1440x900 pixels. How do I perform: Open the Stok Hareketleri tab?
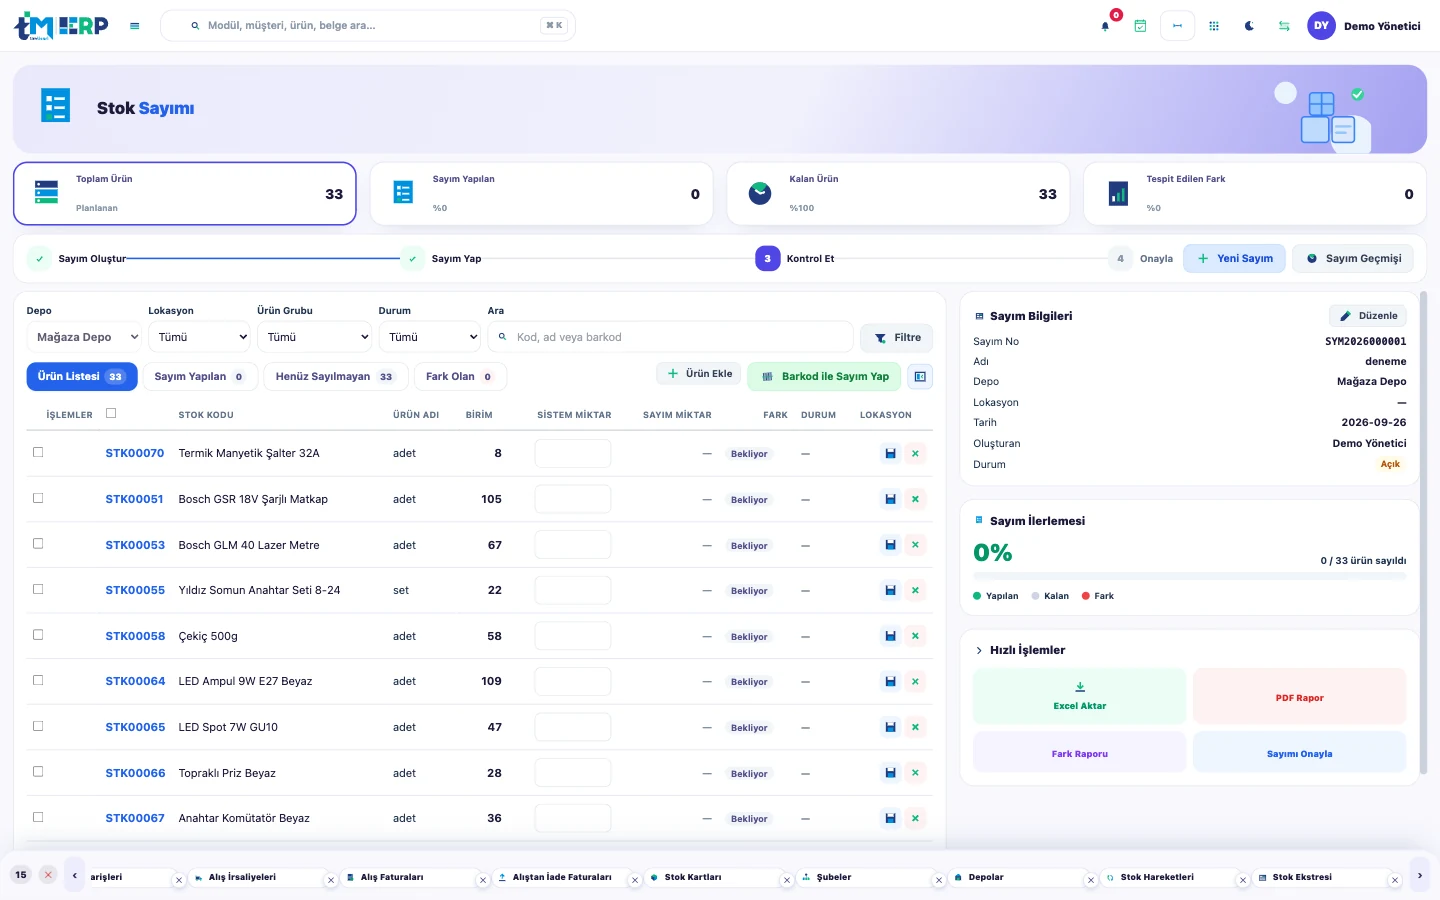[x=1157, y=877]
